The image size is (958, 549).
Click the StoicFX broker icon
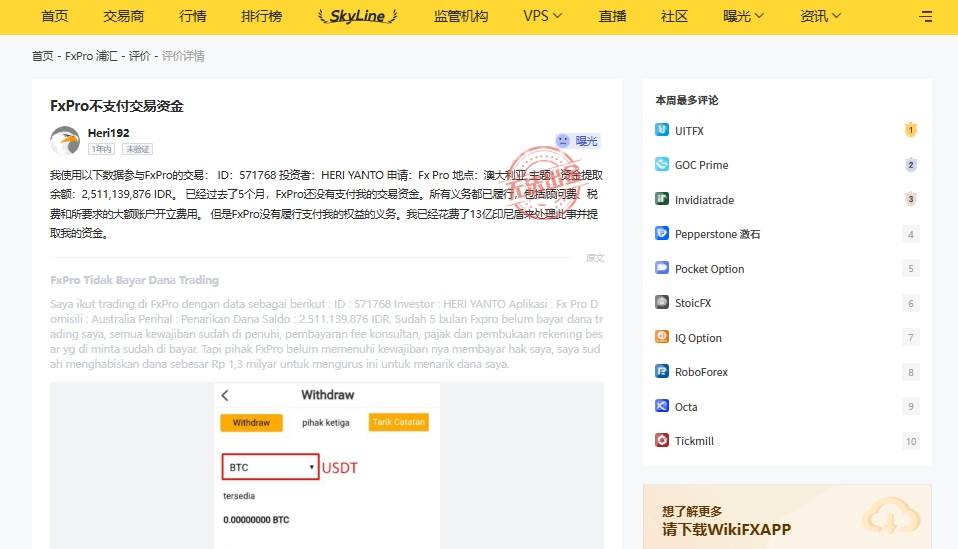click(x=662, y=302)
